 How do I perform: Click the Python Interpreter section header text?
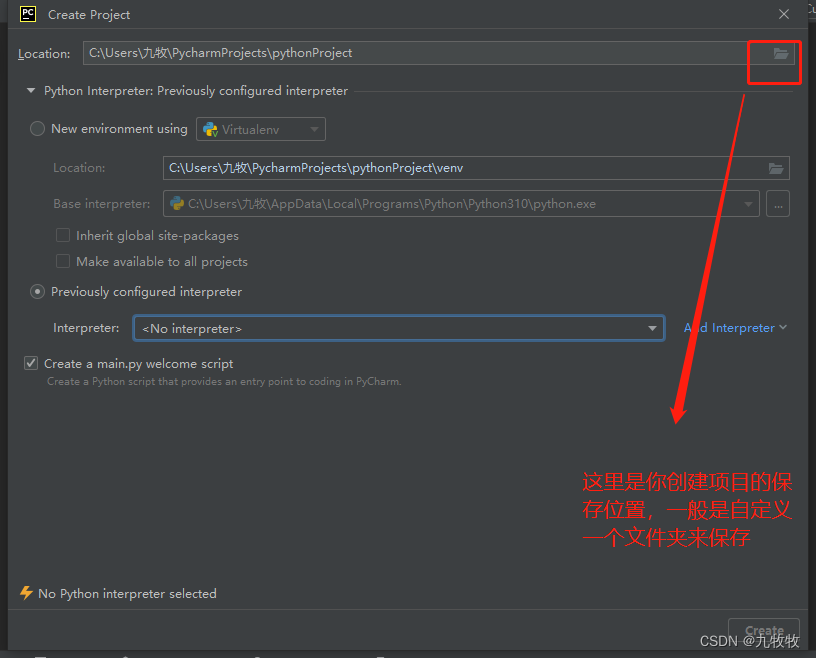click(196, 91)
